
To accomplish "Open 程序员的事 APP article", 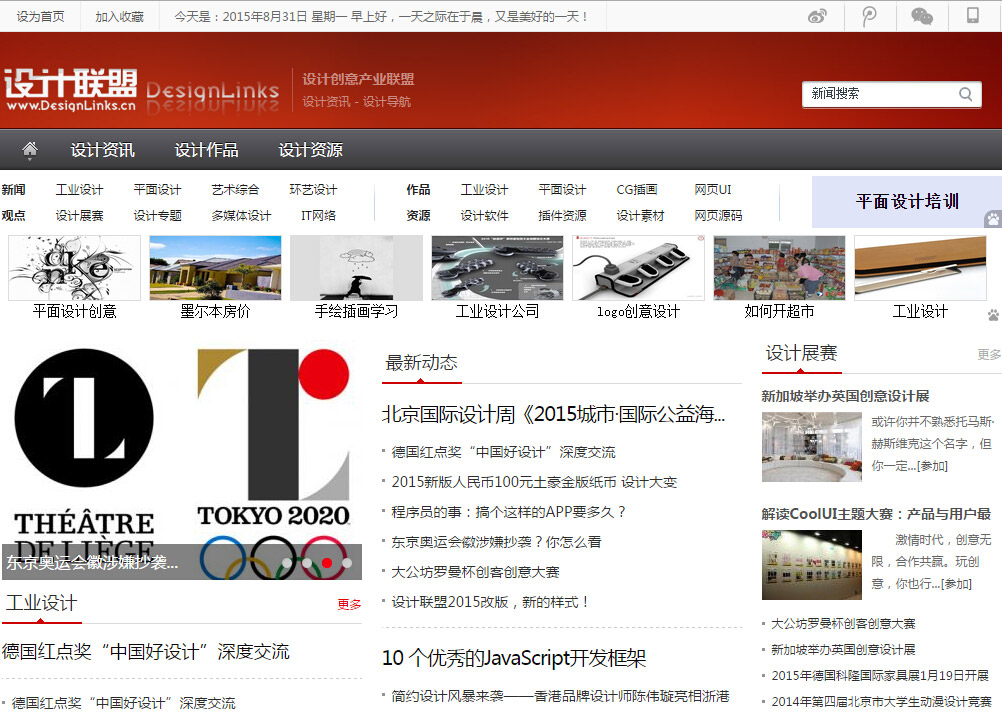I will (509, 512).
